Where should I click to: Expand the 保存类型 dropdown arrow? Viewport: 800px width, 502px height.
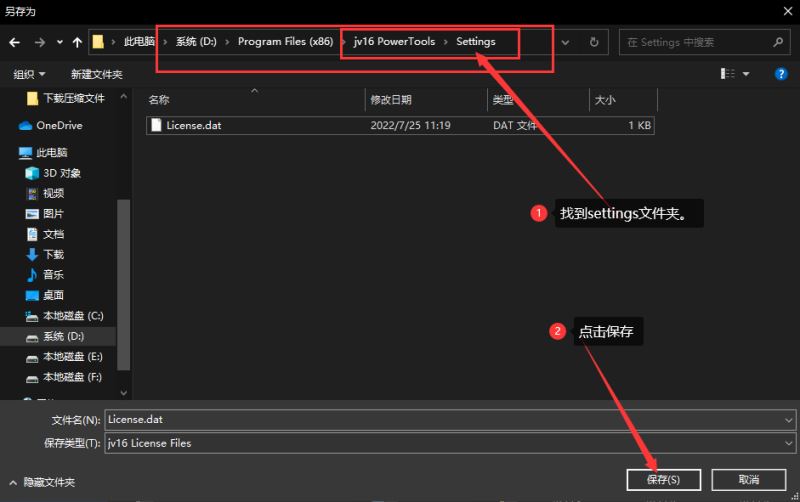click(789, 443)
